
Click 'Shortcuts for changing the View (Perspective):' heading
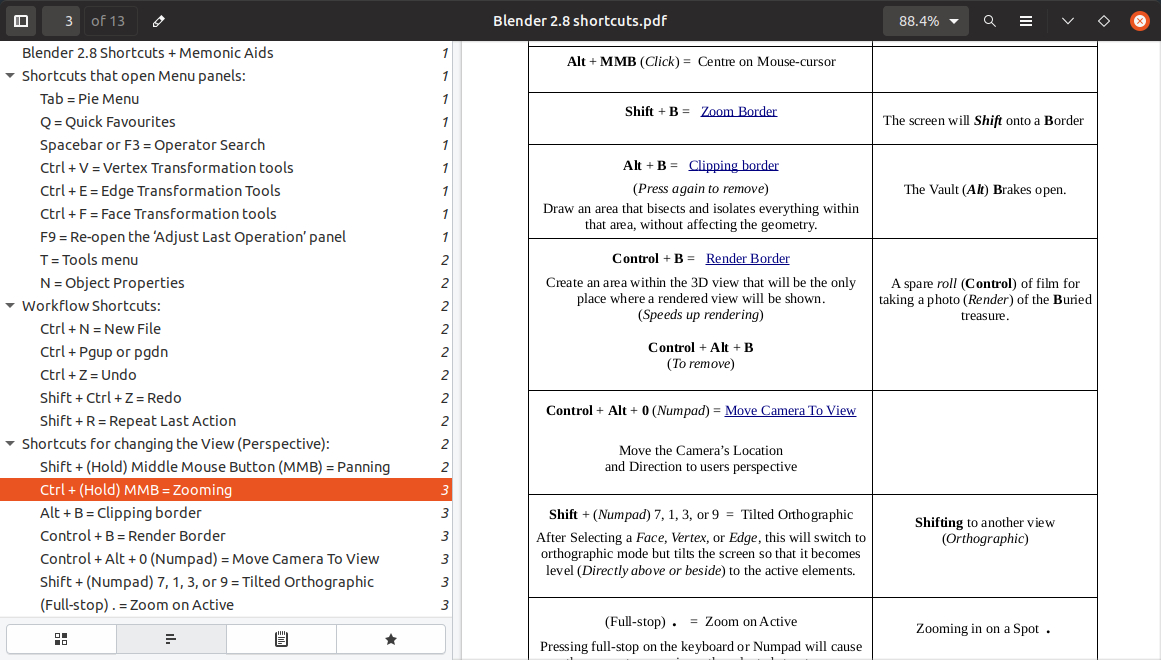(175, 444)
